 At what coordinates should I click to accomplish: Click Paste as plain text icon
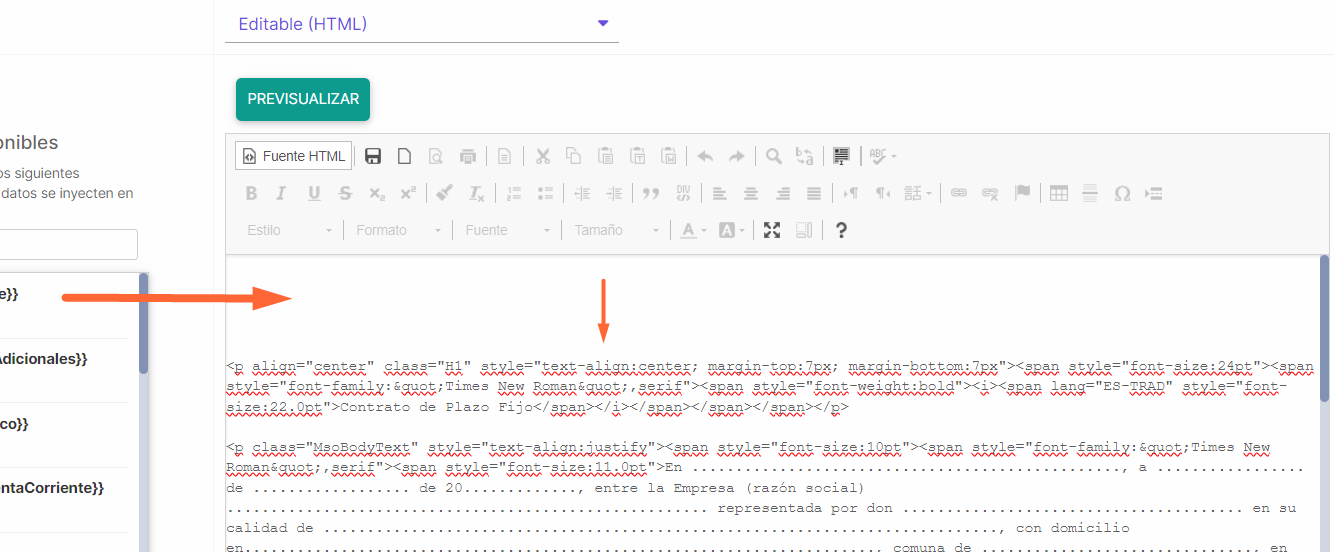pos(637,156)
